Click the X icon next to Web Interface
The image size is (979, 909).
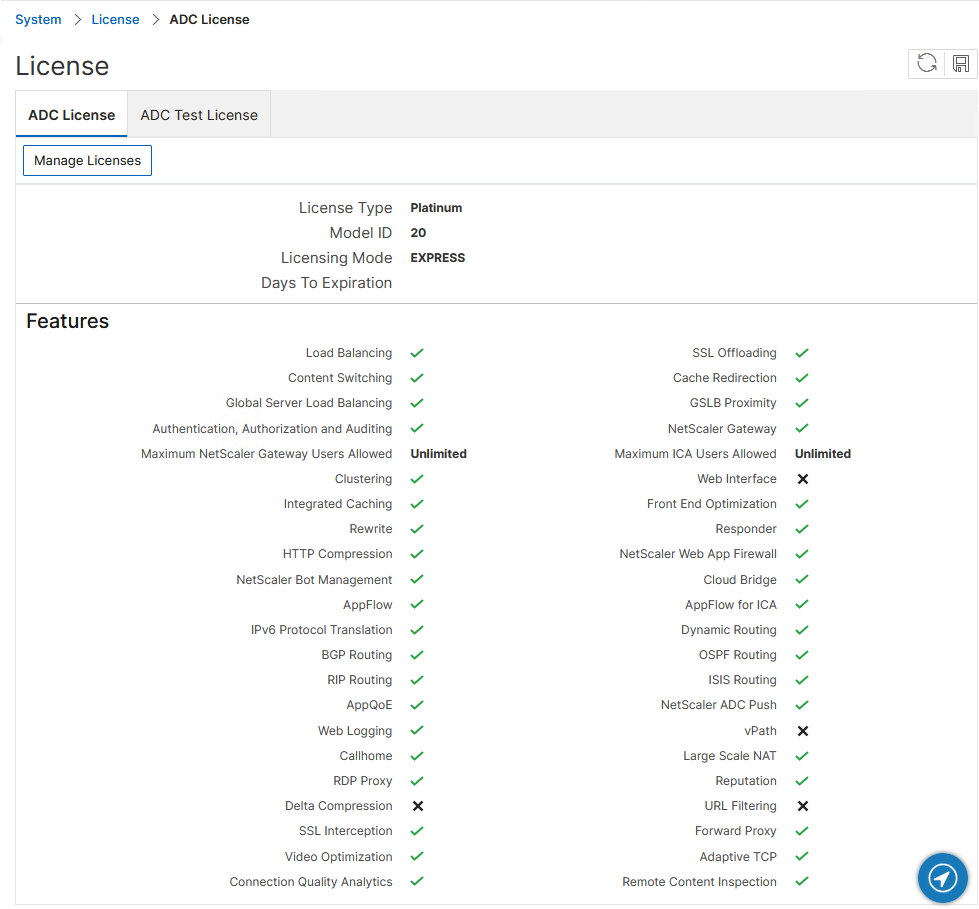(802, 478)
